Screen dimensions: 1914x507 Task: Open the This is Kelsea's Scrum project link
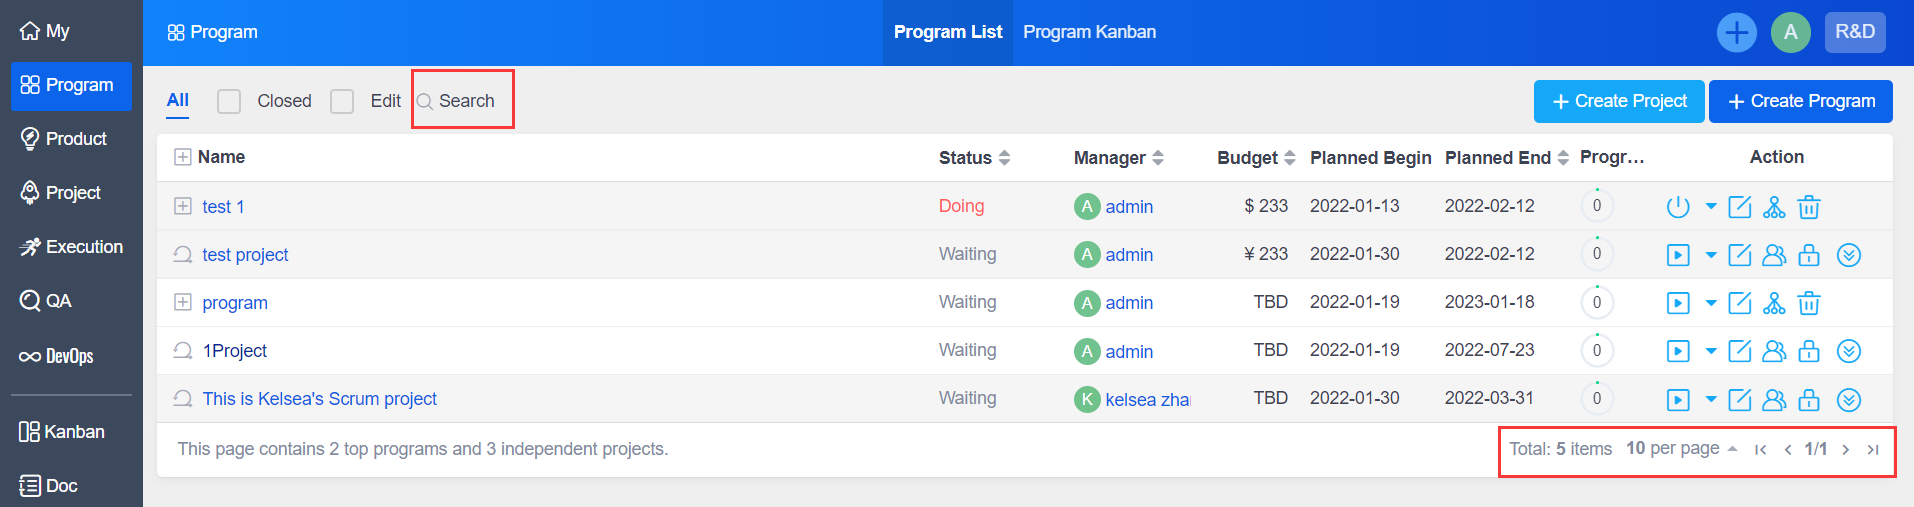click(319, 399)
